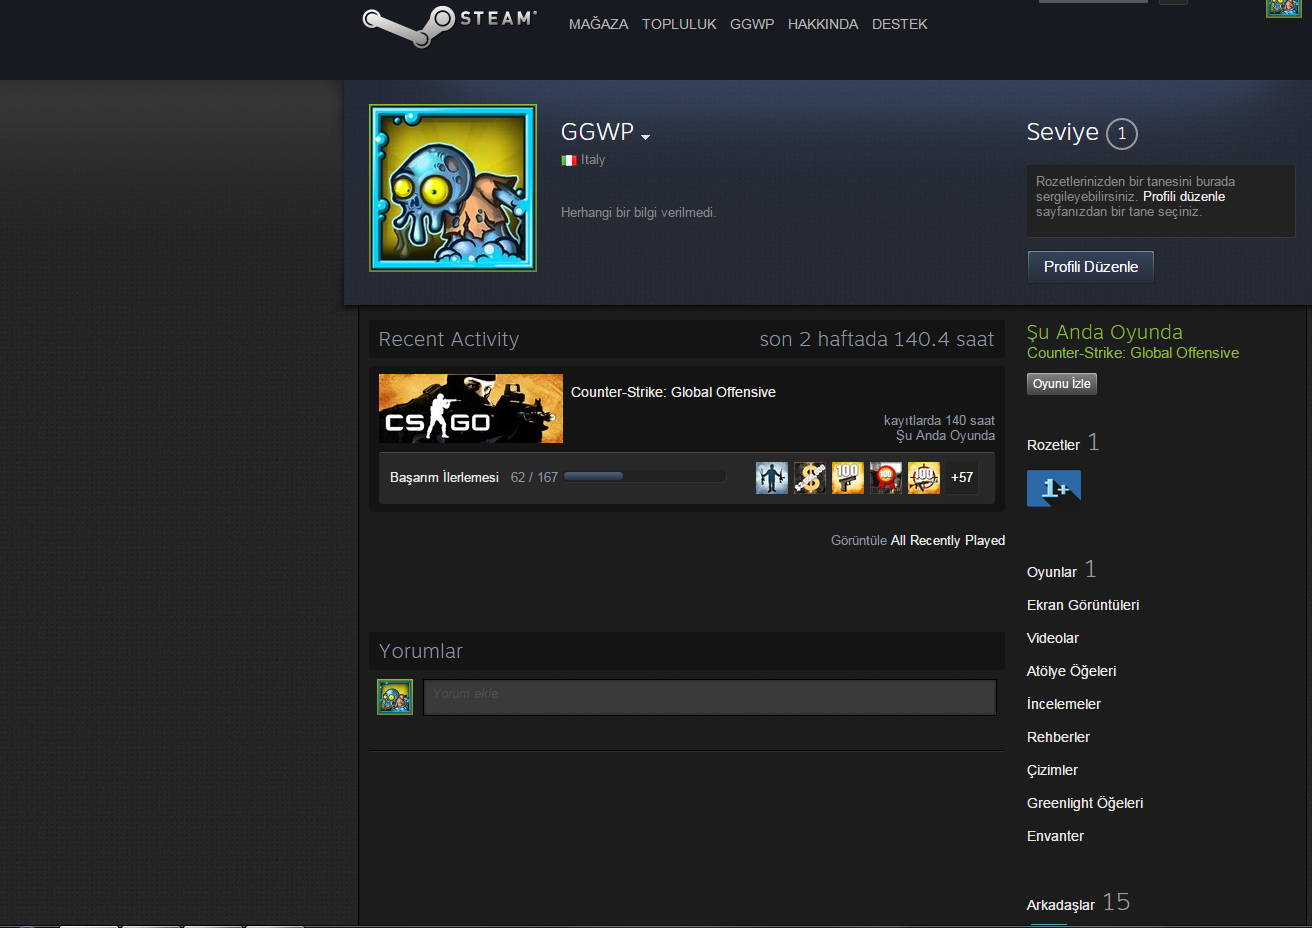Click 'son 2 haftada 140.4 saat' text
Viewport: 1312px width, 928px height.
(x=877, y=339)
